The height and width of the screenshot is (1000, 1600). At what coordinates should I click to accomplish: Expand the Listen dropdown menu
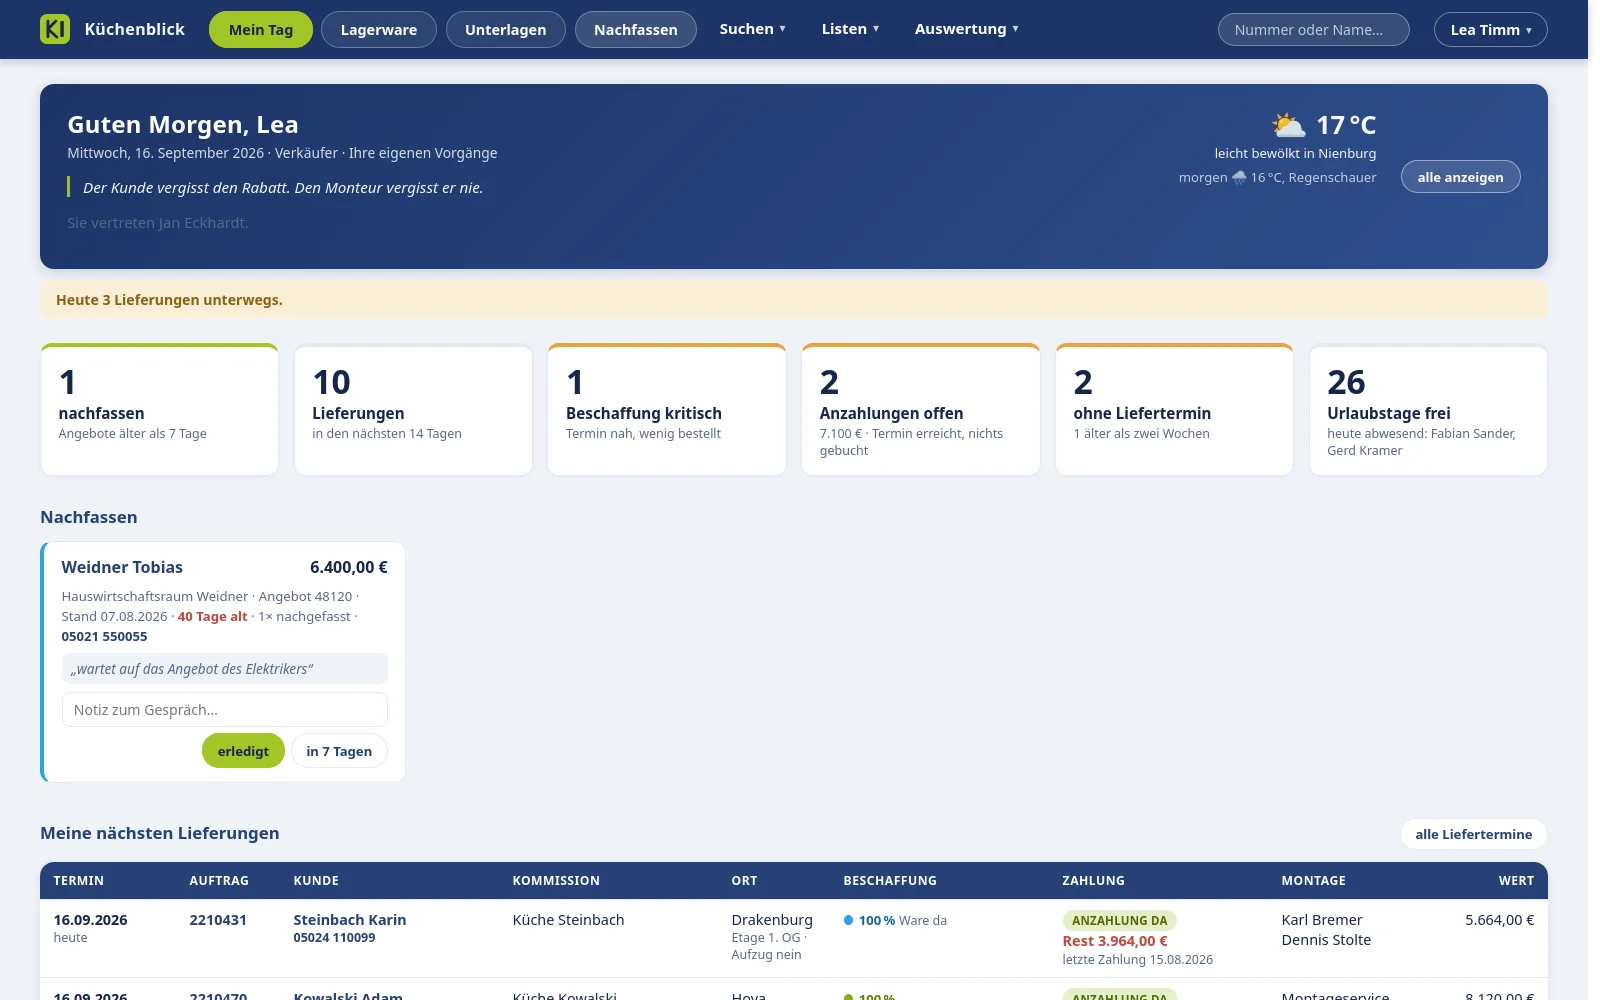[850, 29]
